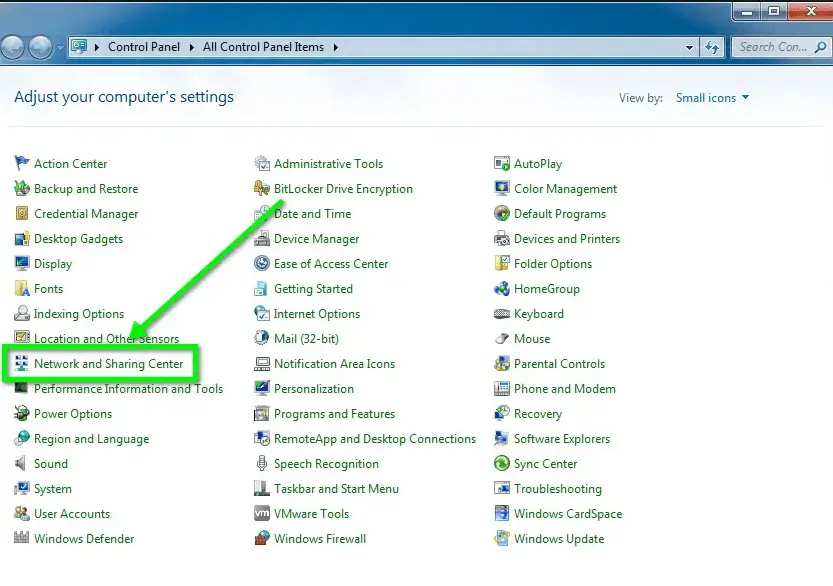Open the Power Options icon
Image resolution: width=833 pixels, height=586 pixels.
[x=22, y=413]
